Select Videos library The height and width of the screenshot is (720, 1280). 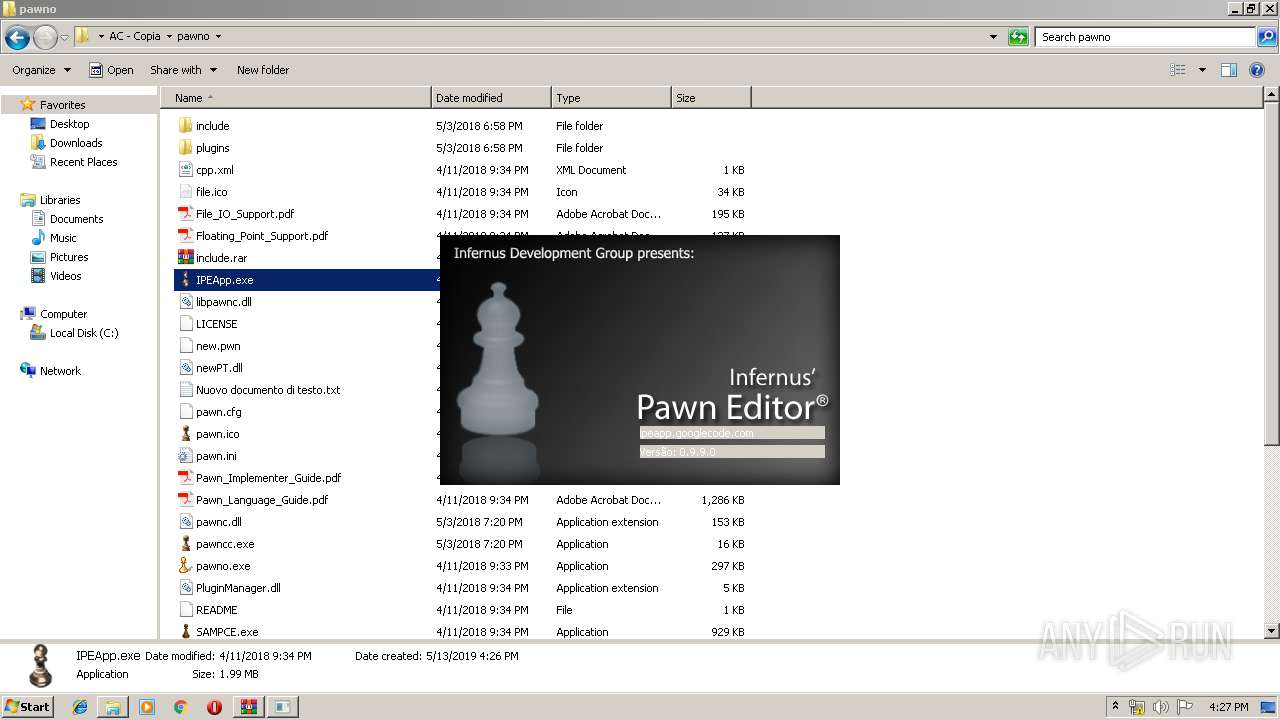(x=65, y=276)
